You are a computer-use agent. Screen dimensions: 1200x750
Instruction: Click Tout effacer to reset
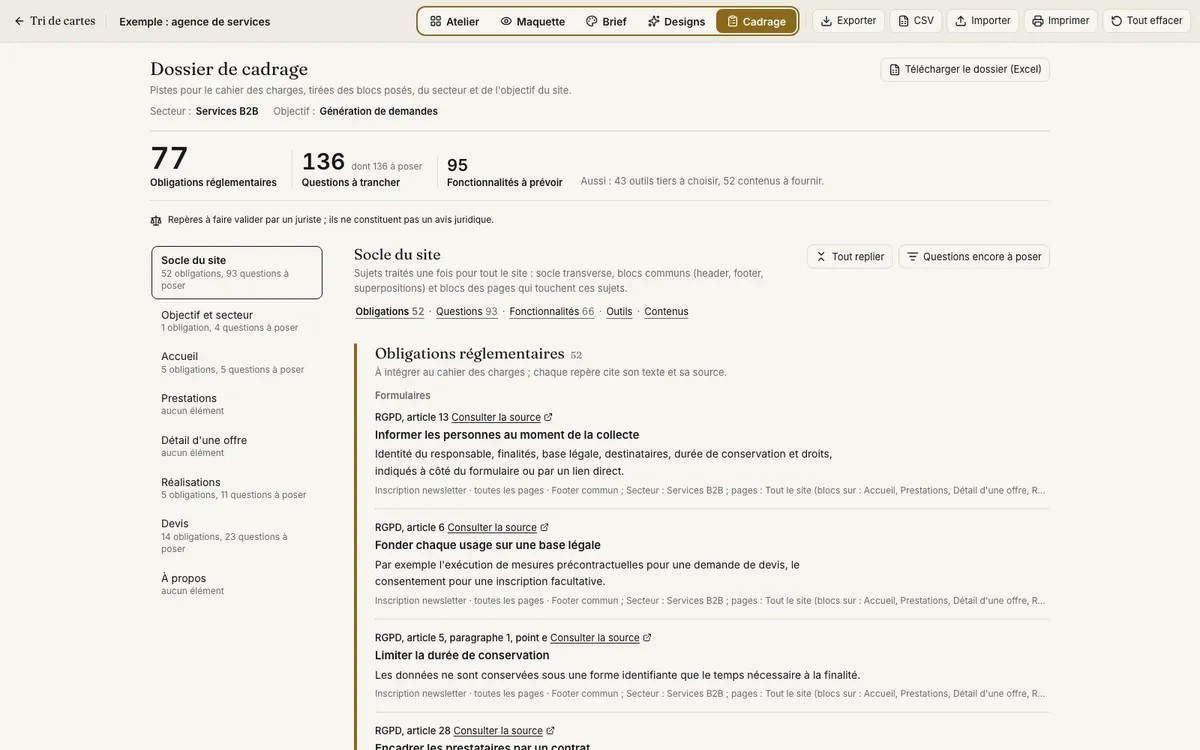1147,21
